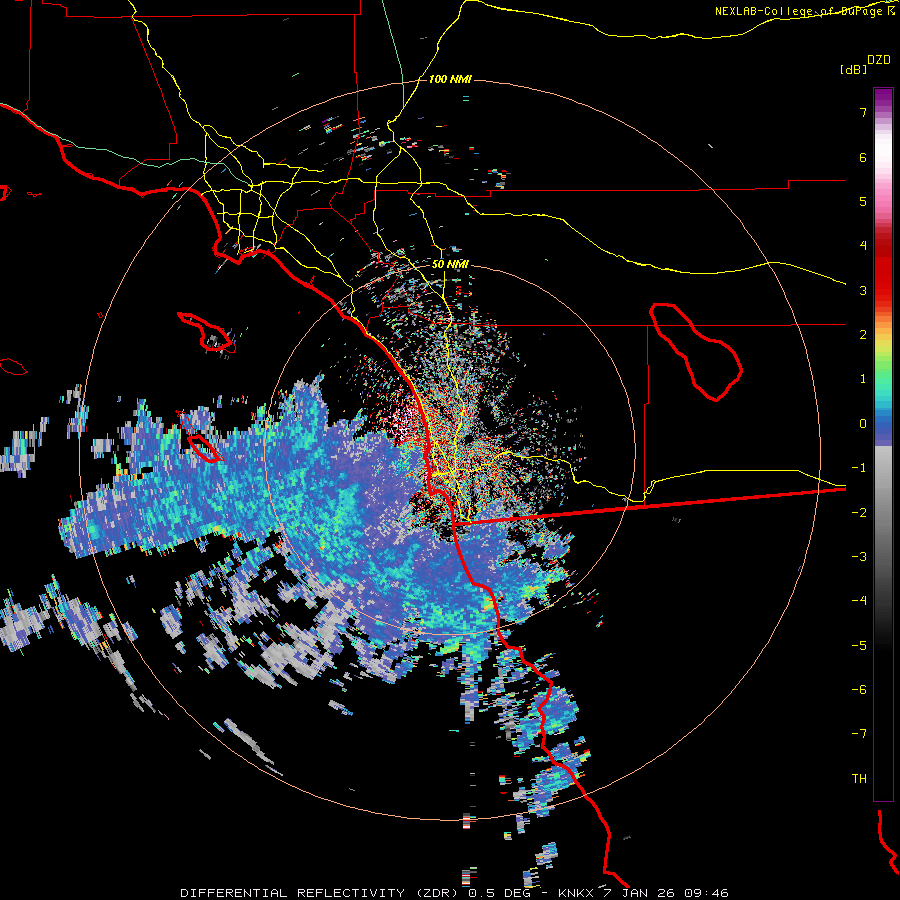Click the 100 NMI range ring label

(450, 79)
